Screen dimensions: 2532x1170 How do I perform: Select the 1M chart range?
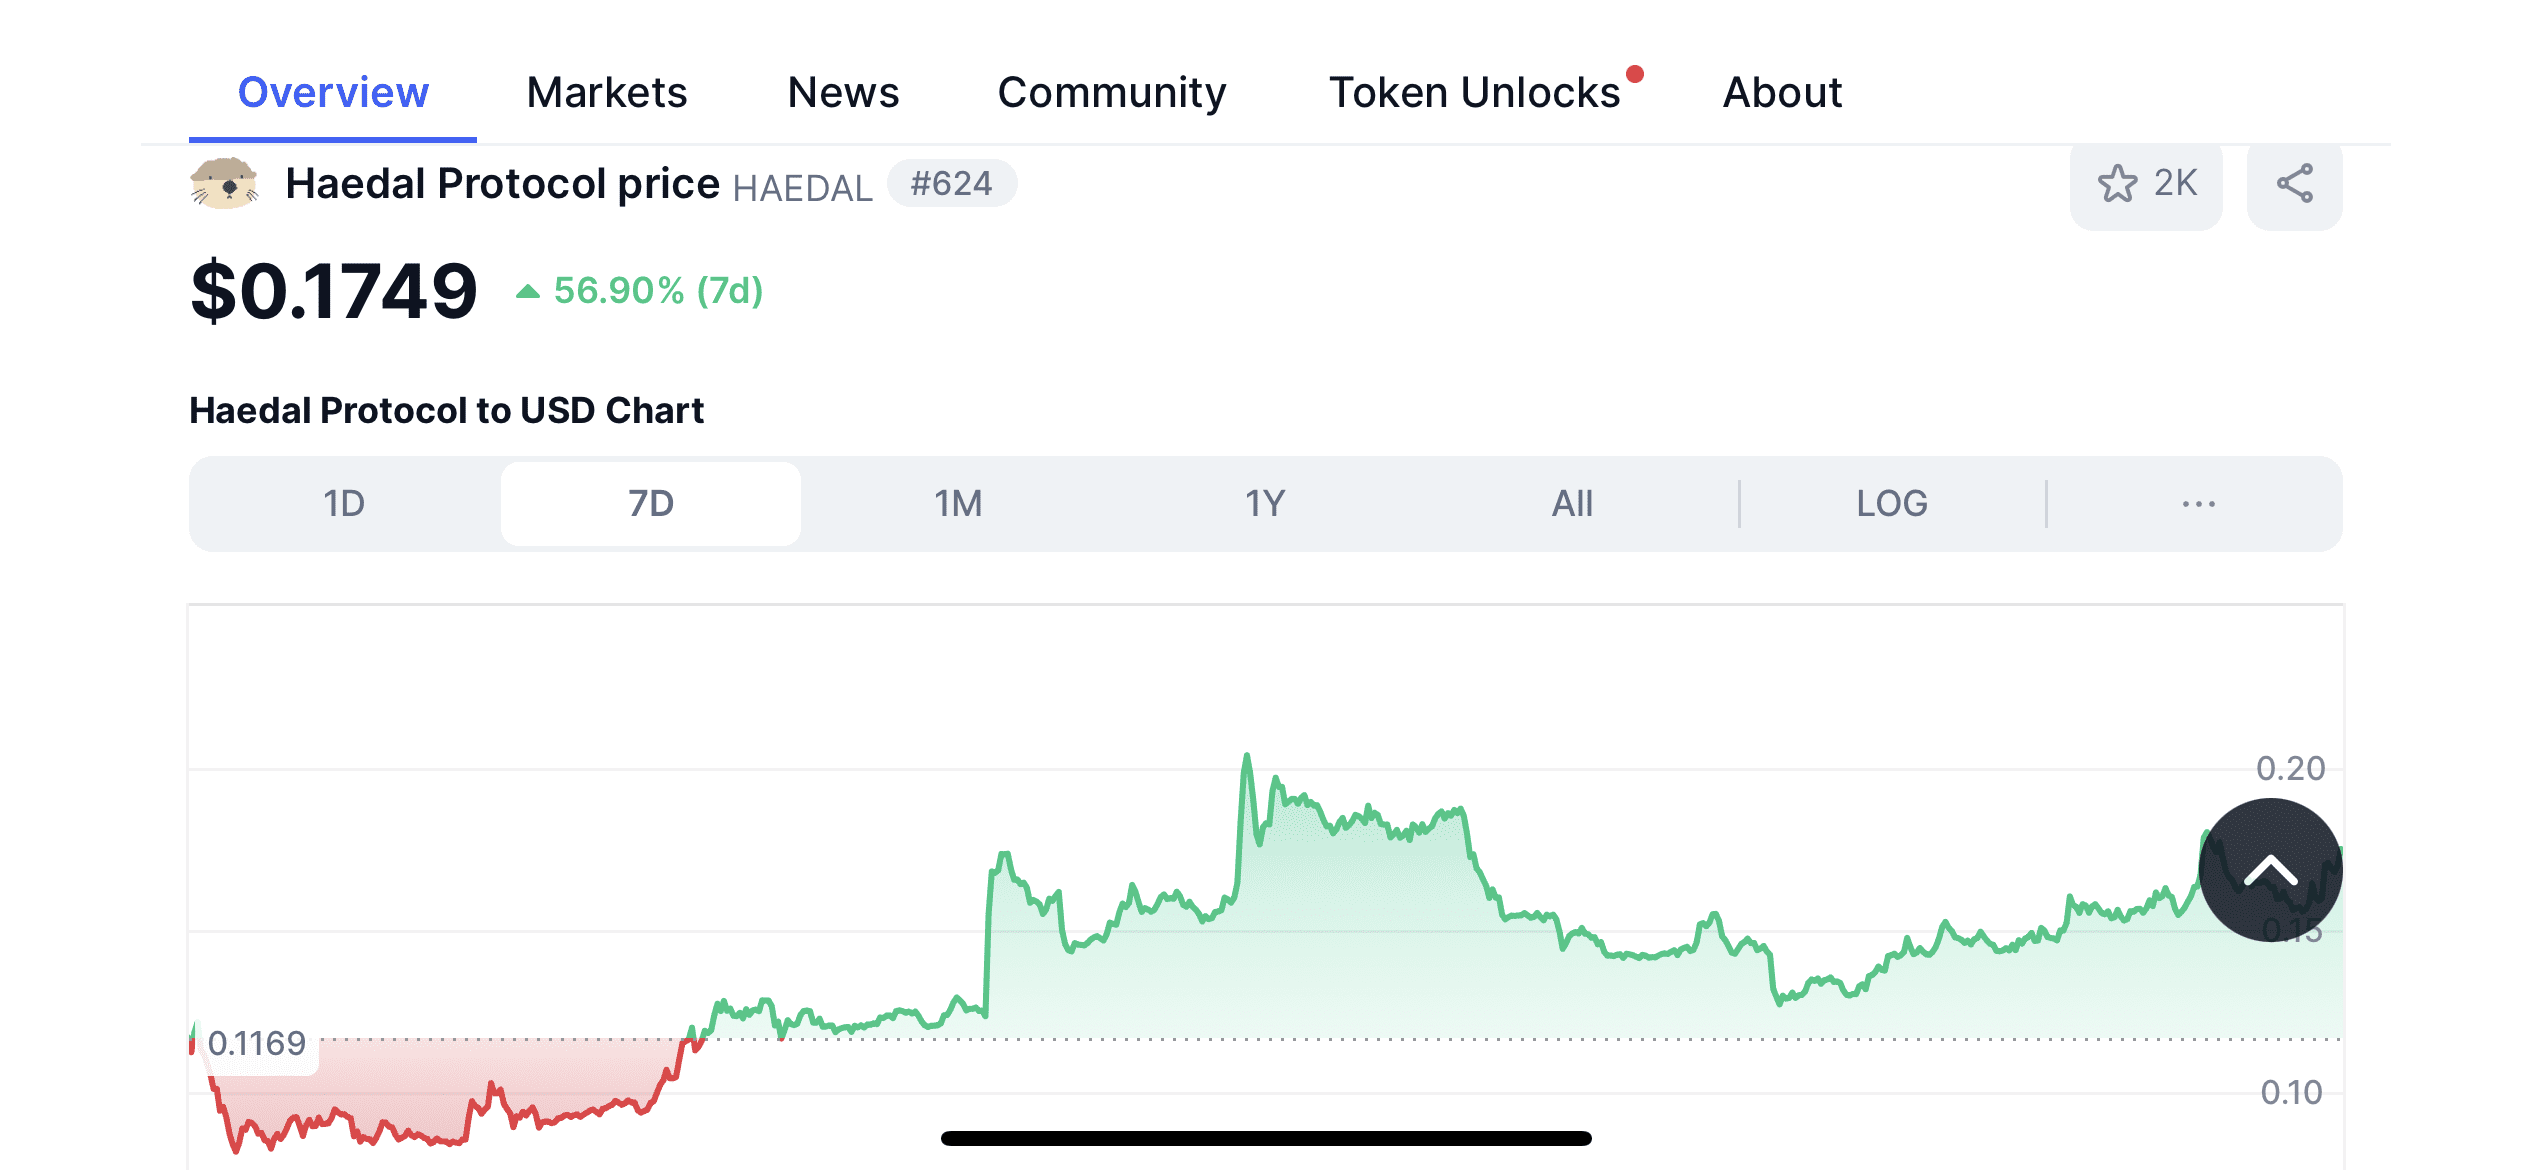[x=958, y=504]
